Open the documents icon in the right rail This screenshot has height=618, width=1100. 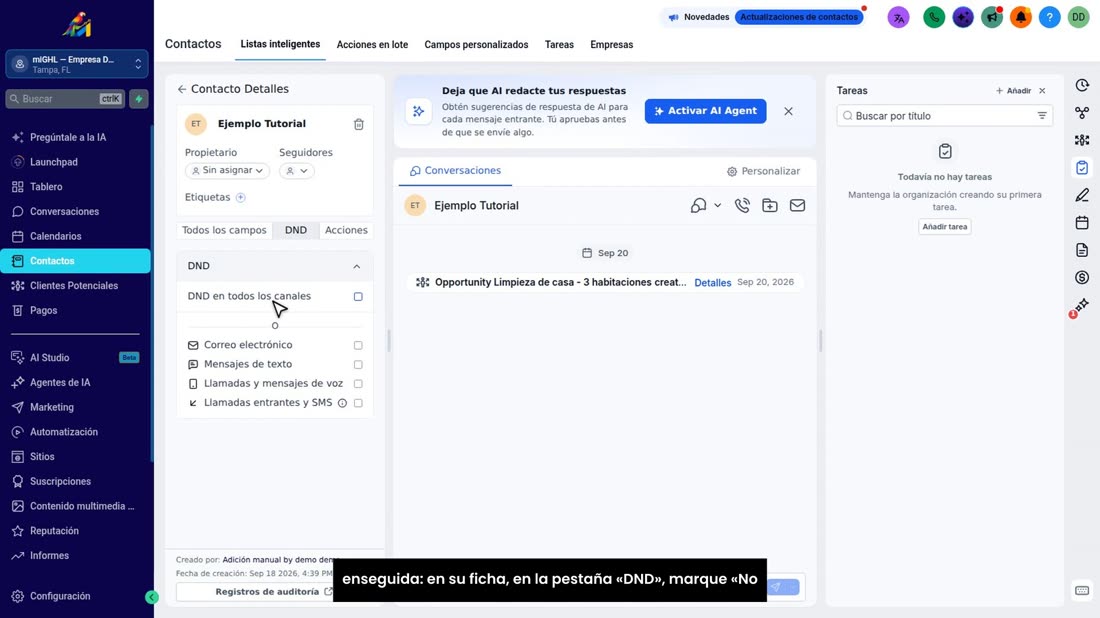pos(1082,250)
